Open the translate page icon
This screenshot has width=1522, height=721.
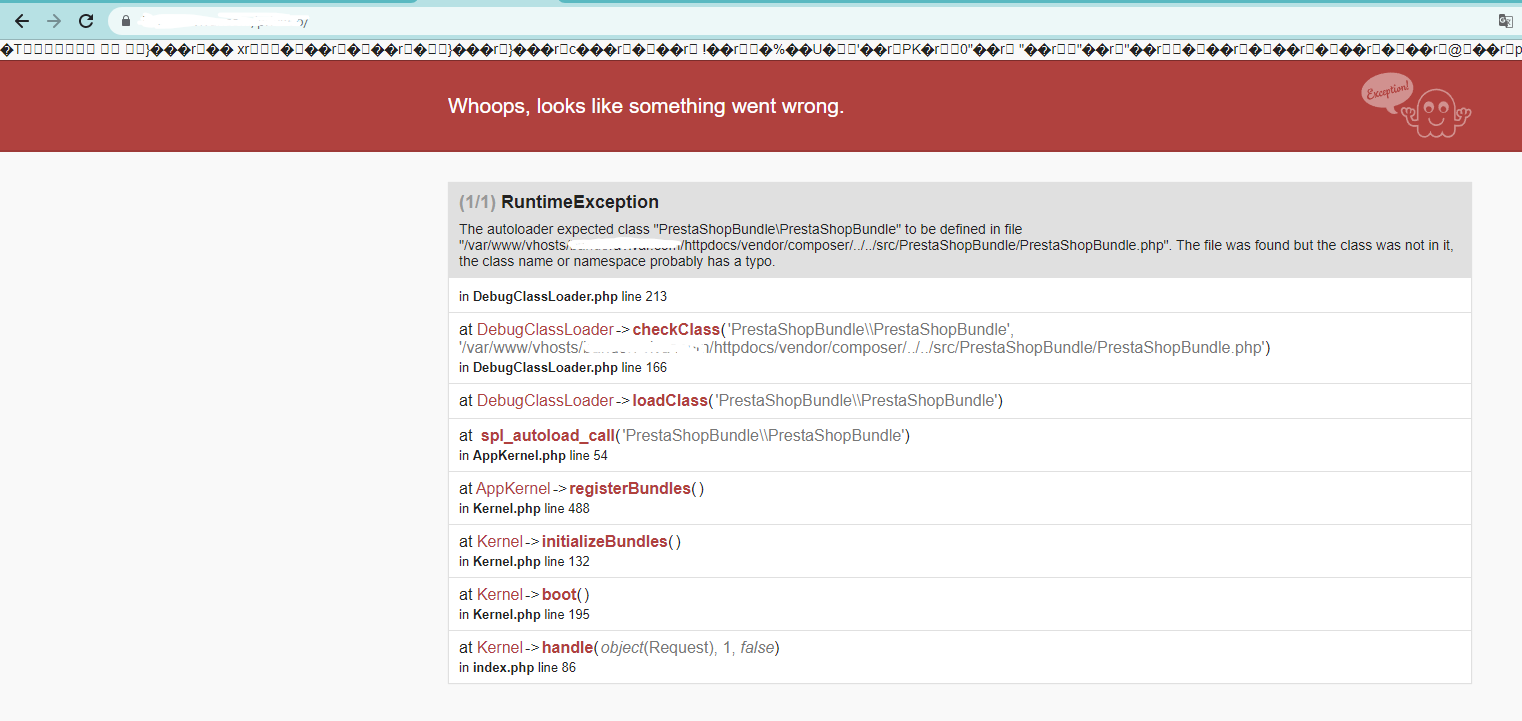(x=1505, y=20)
